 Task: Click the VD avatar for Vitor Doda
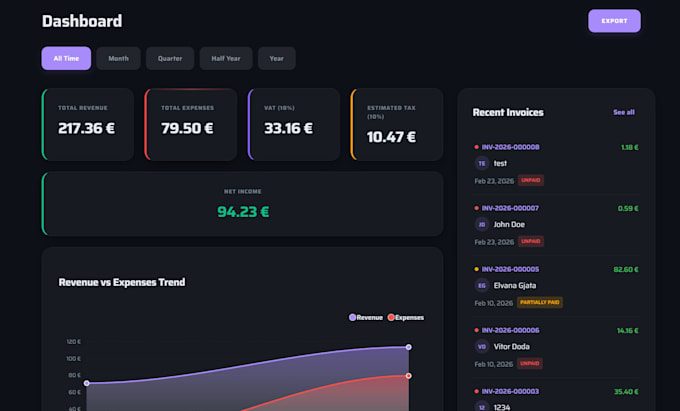click(x=482, y=347)
